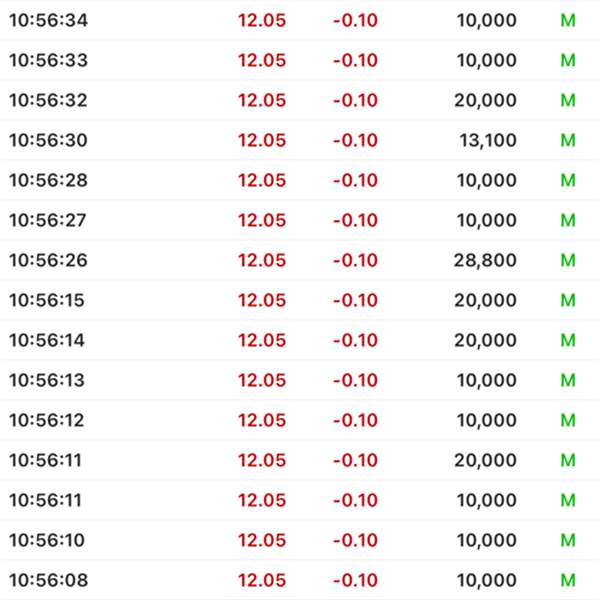This screenshot has height=600, width=600.
Task: Click the green M marker at 10:56:10
Action: pyautogui.click(x=568, y=540)
